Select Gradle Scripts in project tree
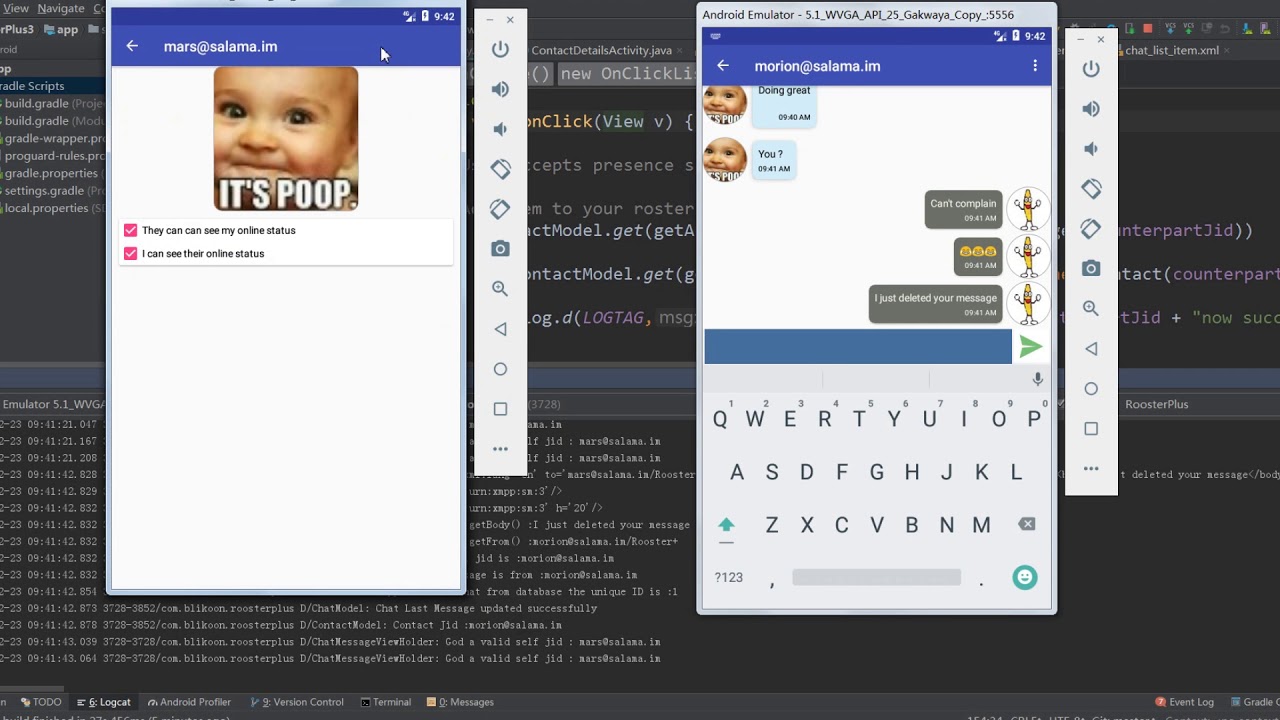1280x720 pixels. coord(32,86)
